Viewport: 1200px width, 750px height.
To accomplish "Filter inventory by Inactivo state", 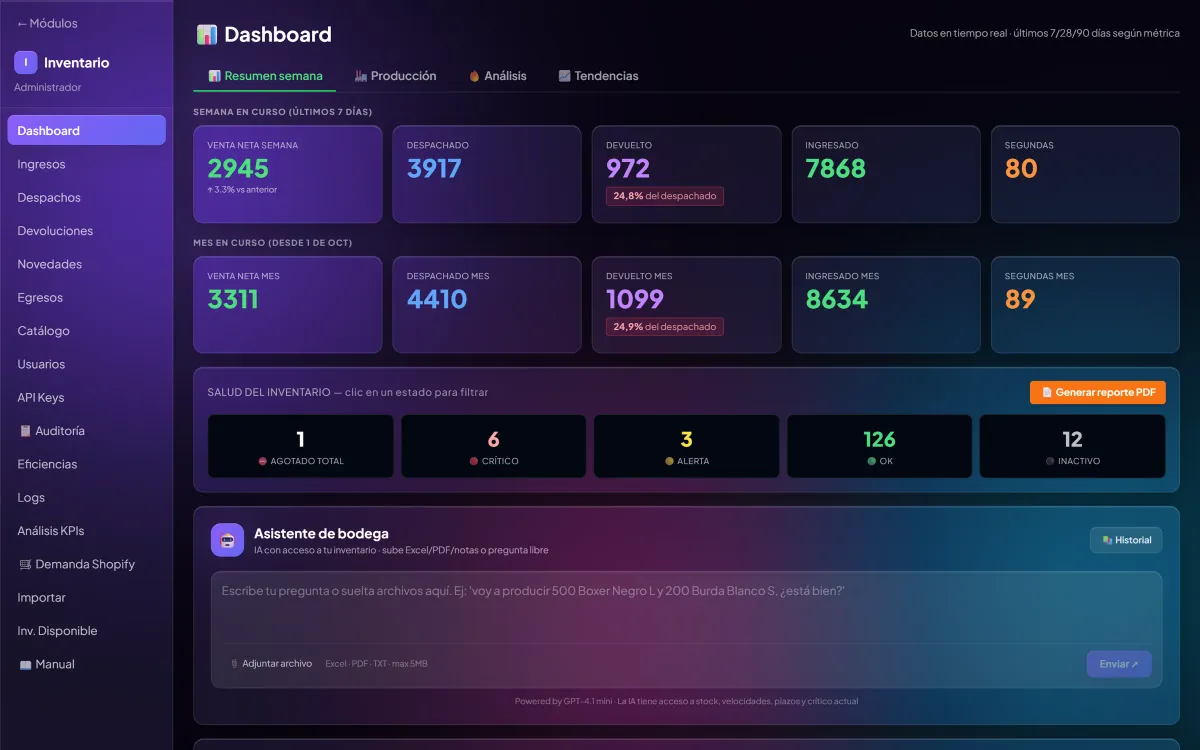I will tap(1073, 446).
